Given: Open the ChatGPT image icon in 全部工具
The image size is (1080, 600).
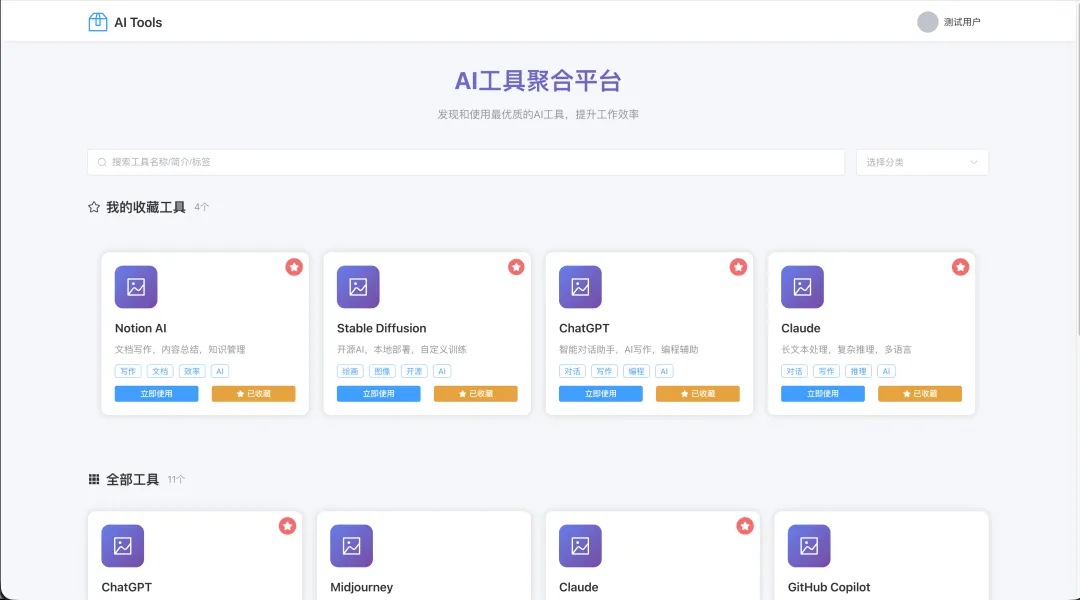Looking at the screenshot, I should click(123, 546).
